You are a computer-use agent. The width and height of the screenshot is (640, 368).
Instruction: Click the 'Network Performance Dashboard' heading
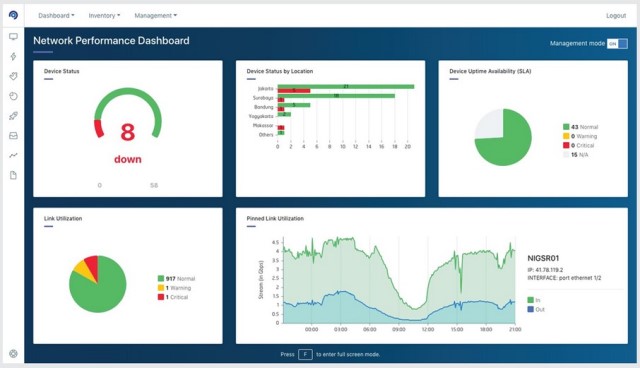click(x=111, y=40)
